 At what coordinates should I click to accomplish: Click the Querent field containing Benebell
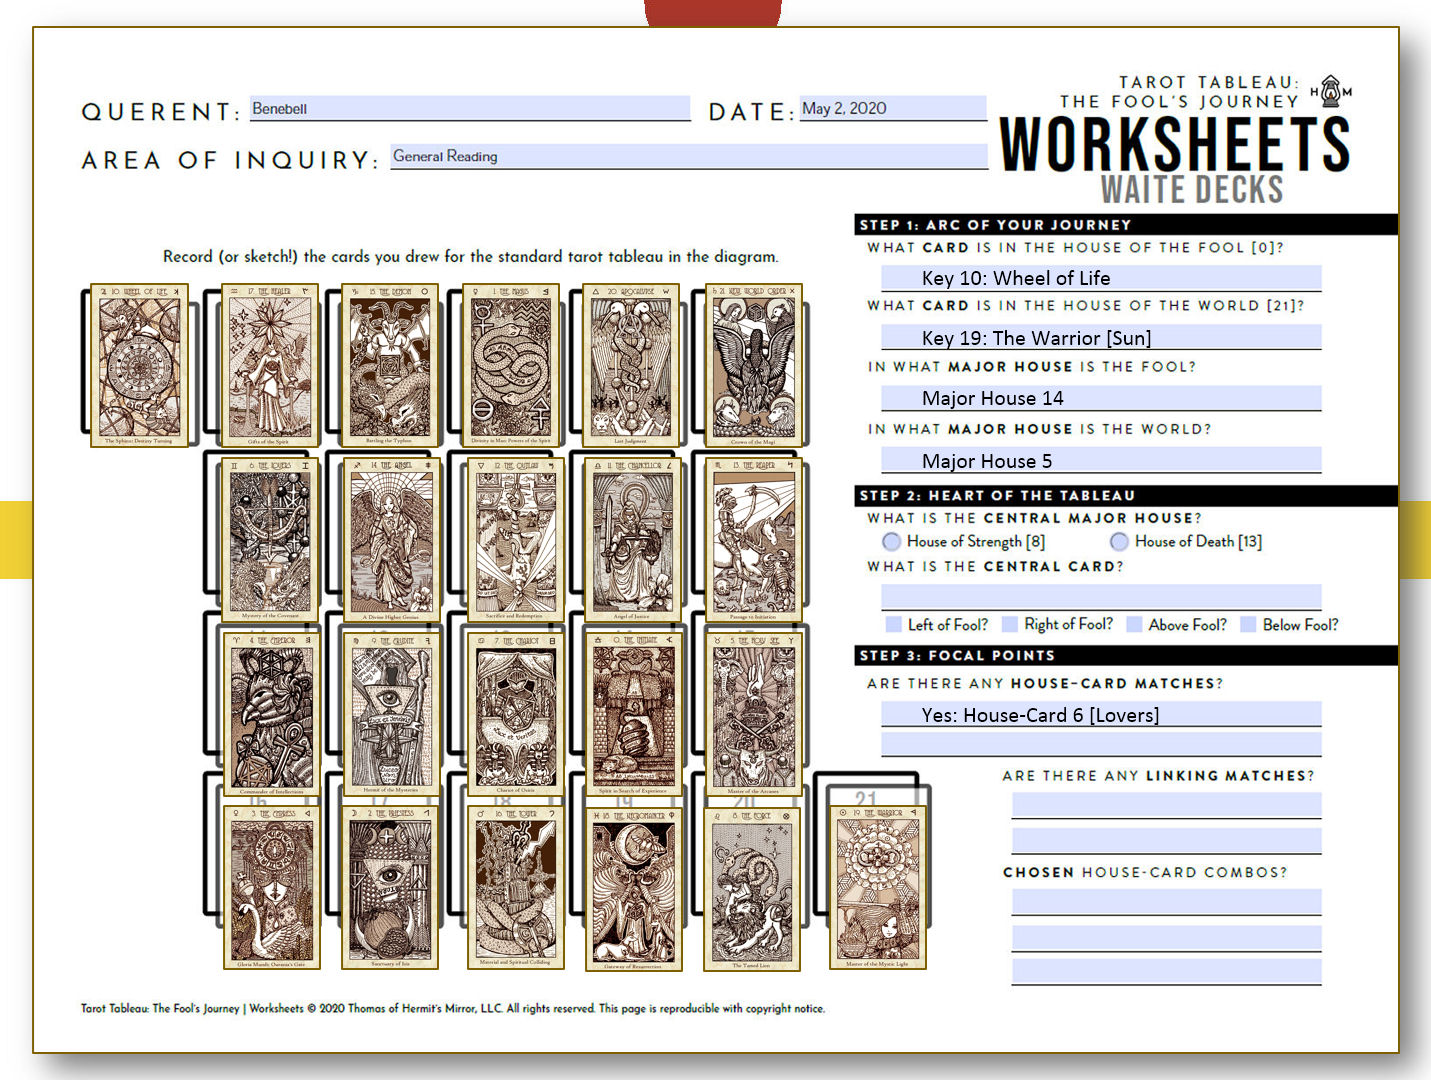(470, 108)
